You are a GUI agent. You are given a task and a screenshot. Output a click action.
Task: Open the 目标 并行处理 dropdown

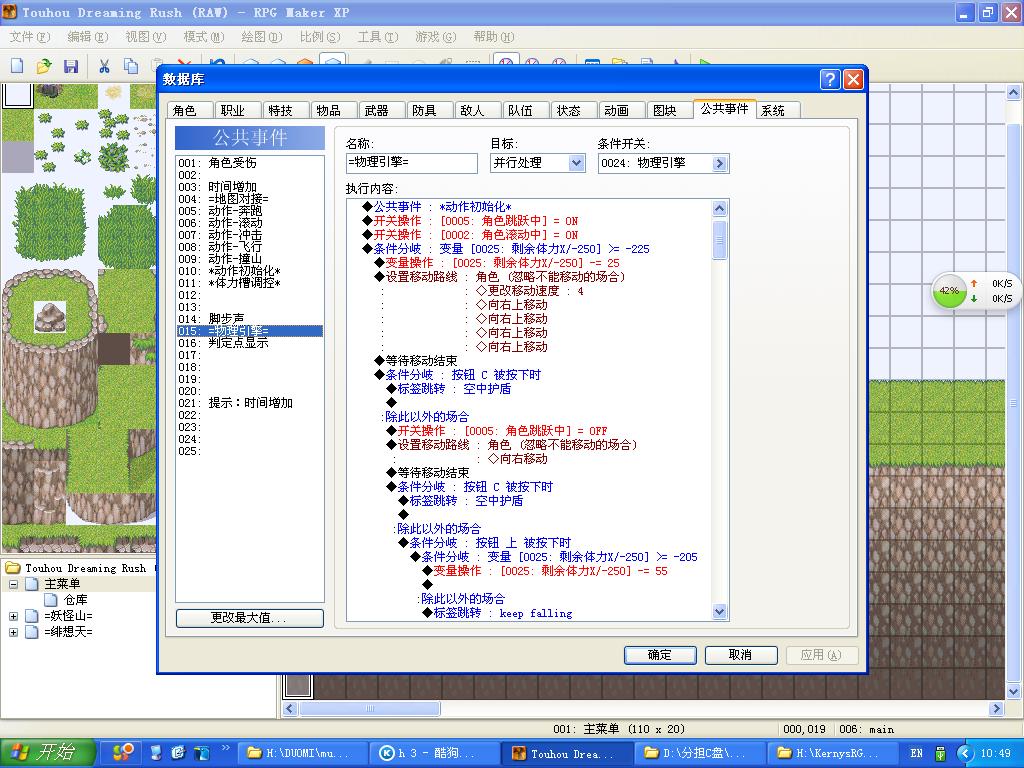click(x=576, y=163)
